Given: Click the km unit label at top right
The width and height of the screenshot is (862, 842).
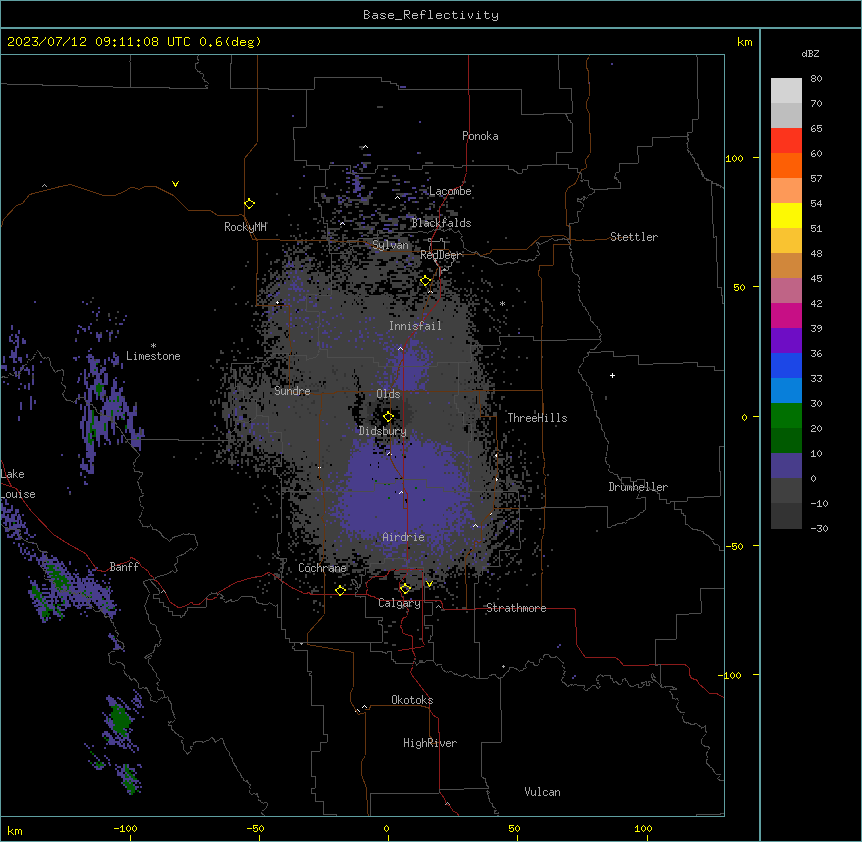Looking at the screenshot, I should point(744,42).
